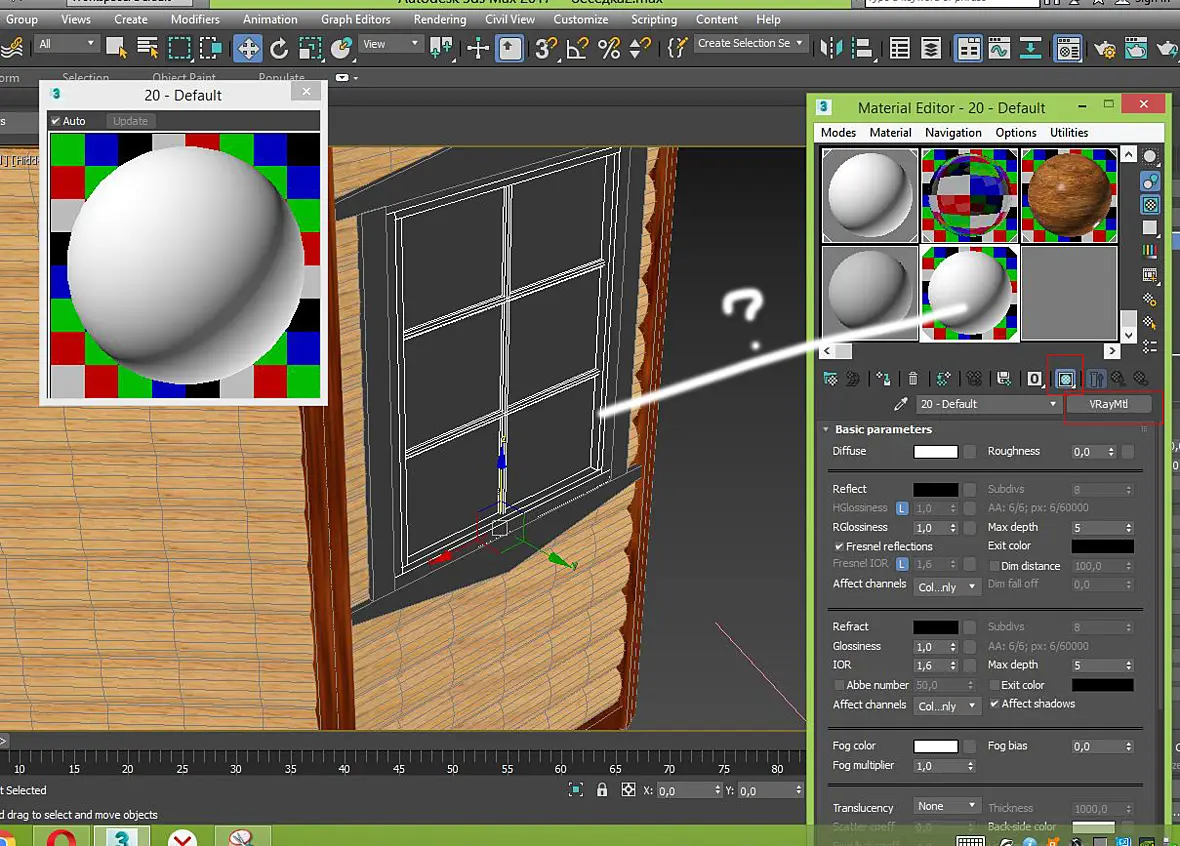The image size is (1180, 846).
Task: Toggle Show End Result icon
Action: [x=1096, y=379]
